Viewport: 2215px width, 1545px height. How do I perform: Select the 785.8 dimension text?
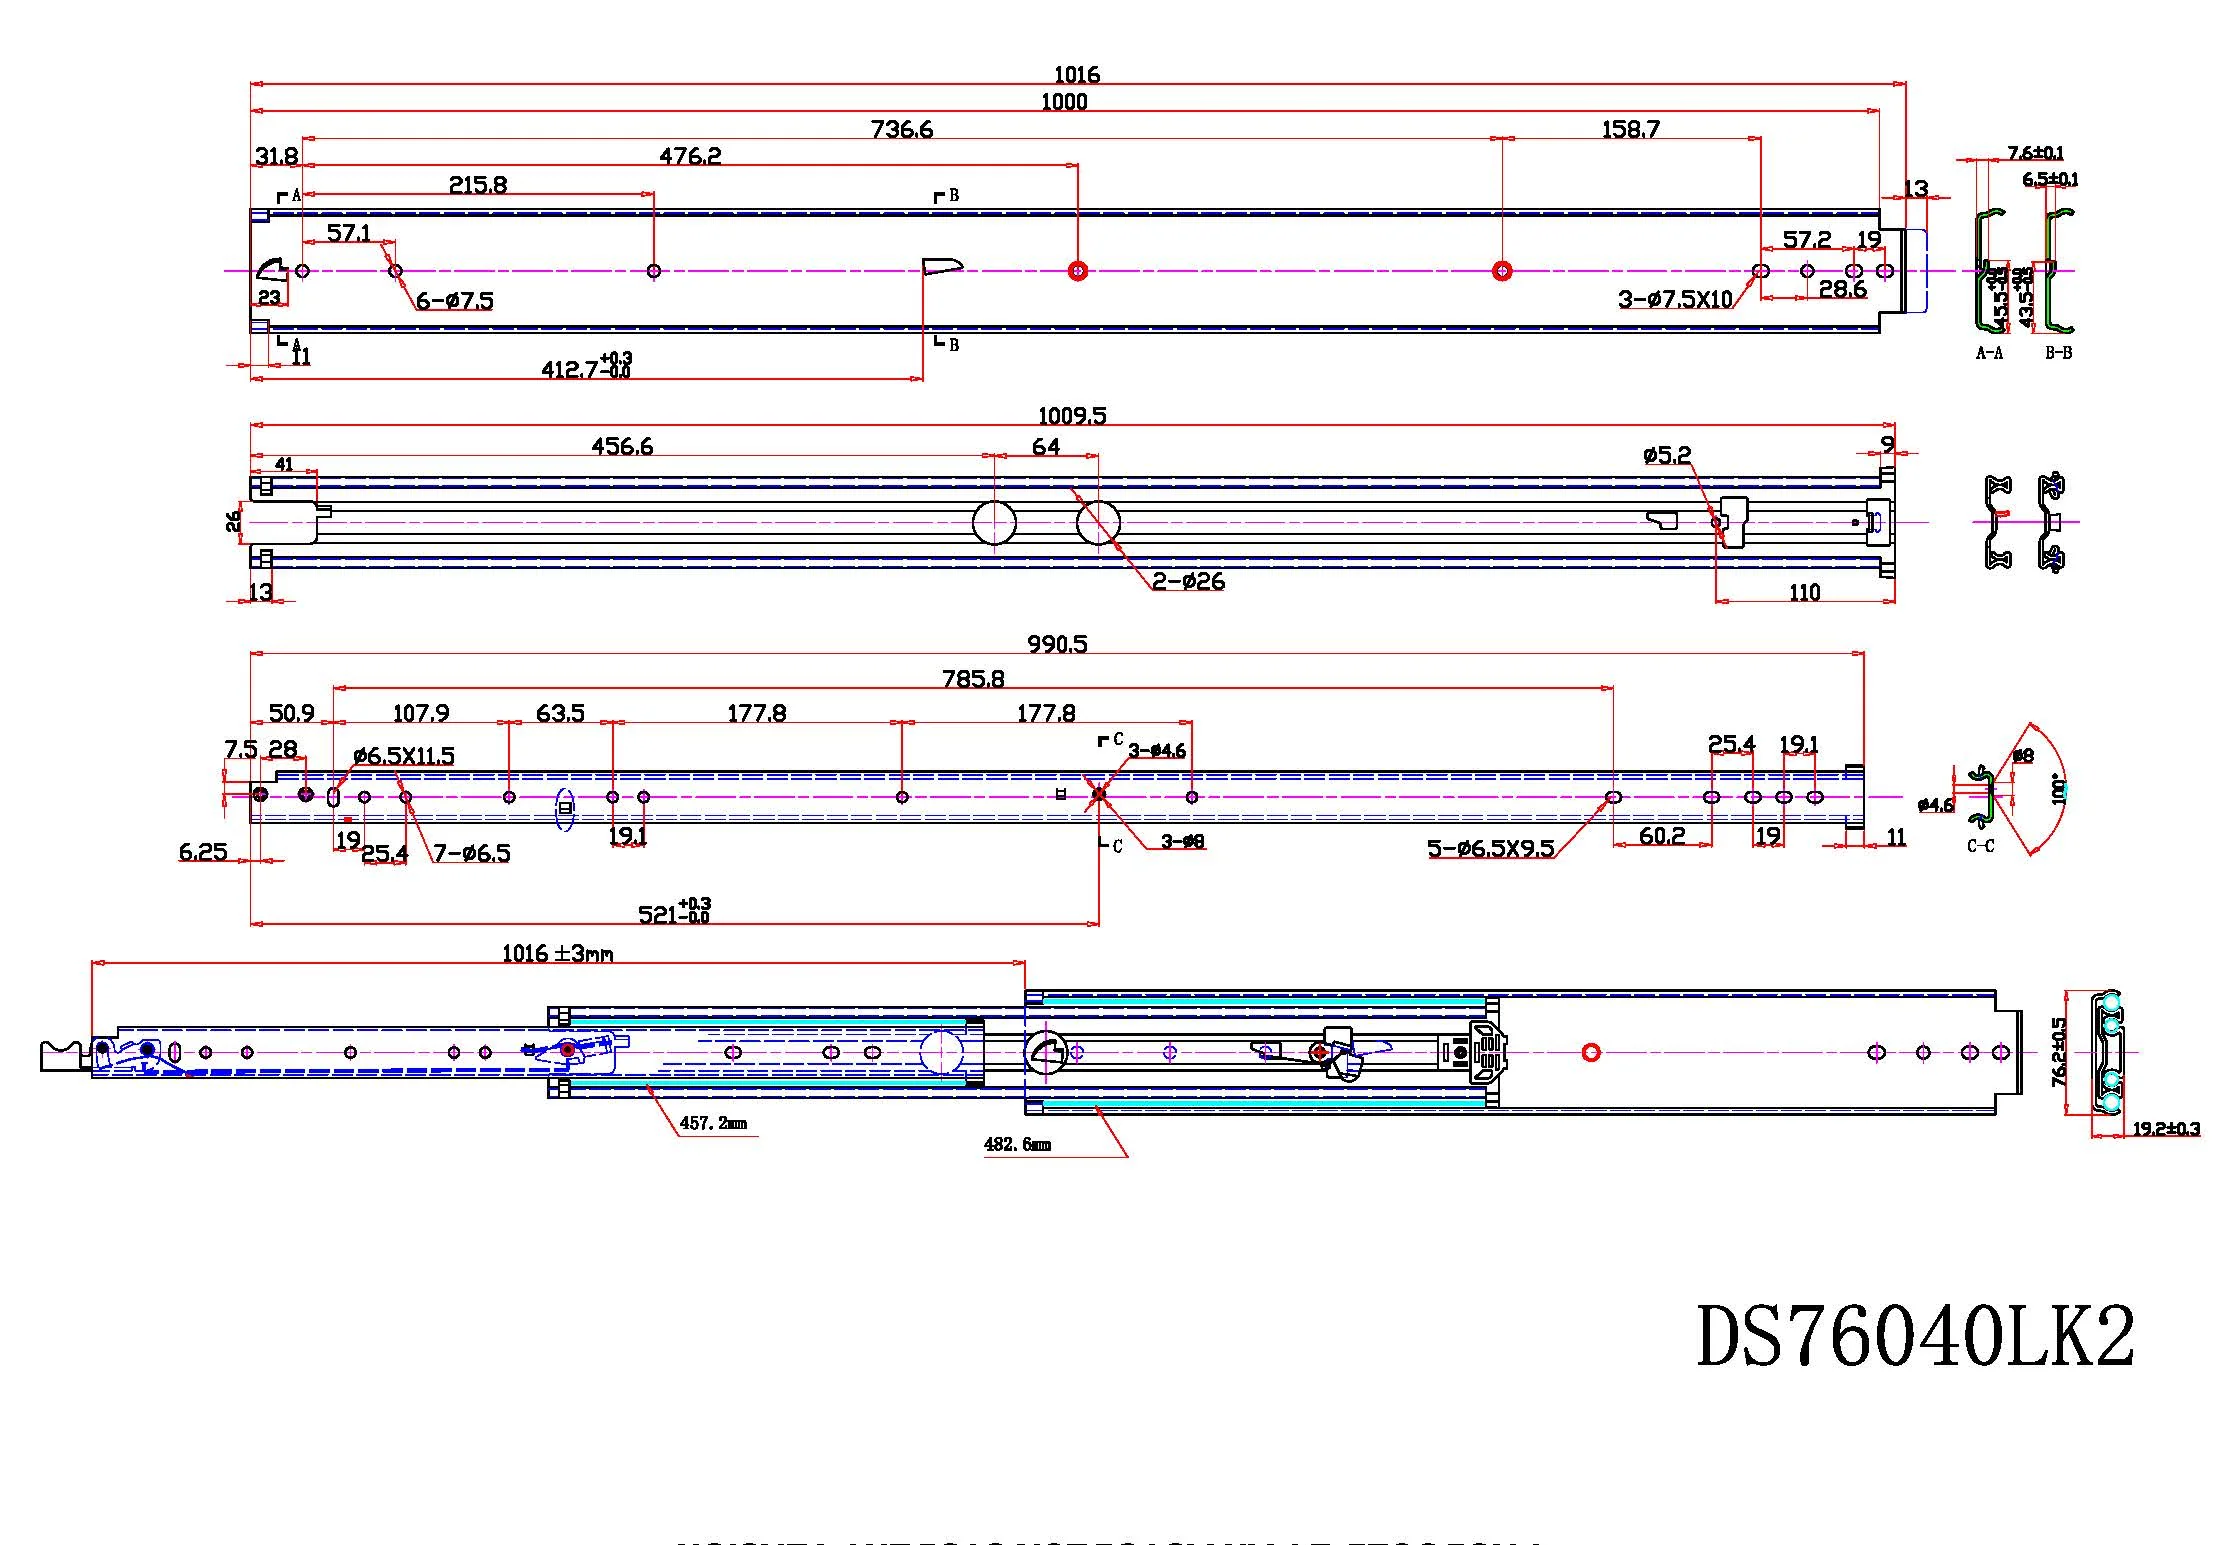tap(973, 679)
